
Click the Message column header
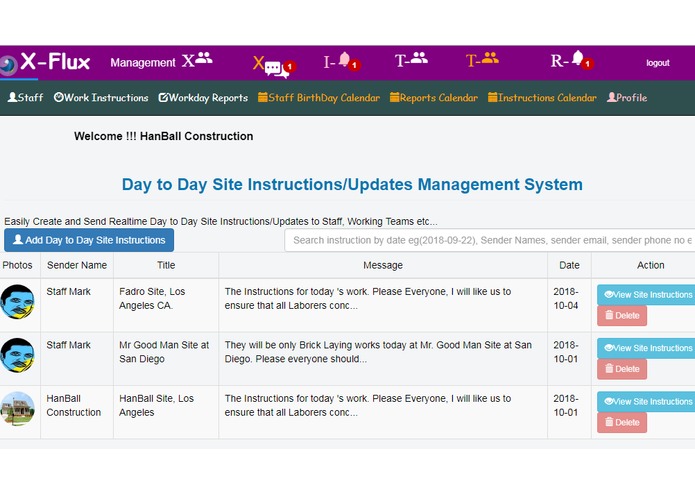(x=383, y=265)
